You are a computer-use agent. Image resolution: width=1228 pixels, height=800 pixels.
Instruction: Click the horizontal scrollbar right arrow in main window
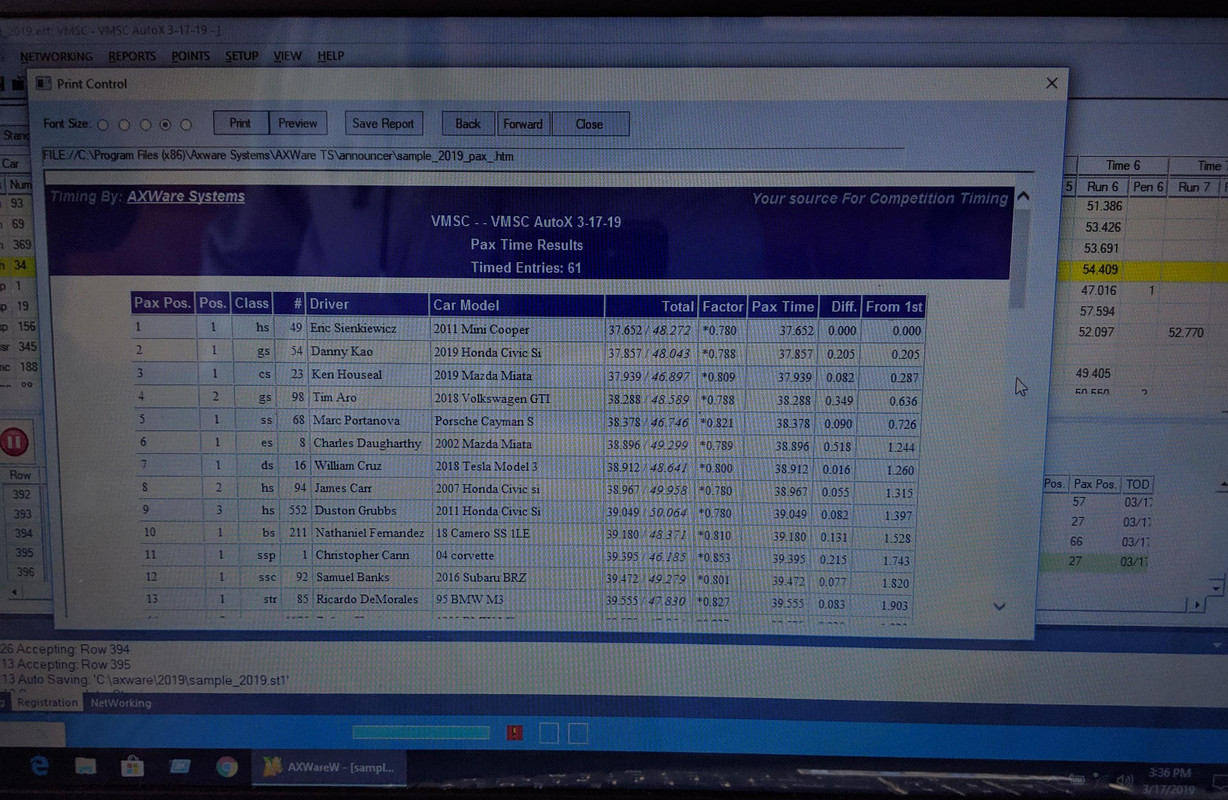(x=1196, y=605)
